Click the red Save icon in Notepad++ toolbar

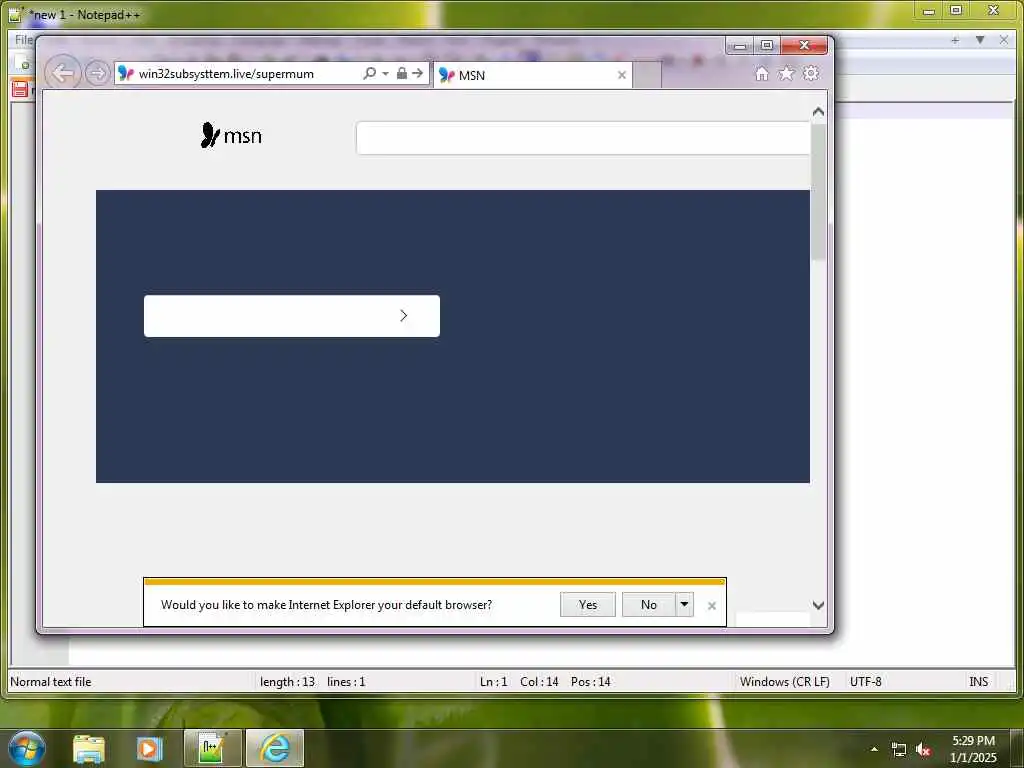coord(20,89)
